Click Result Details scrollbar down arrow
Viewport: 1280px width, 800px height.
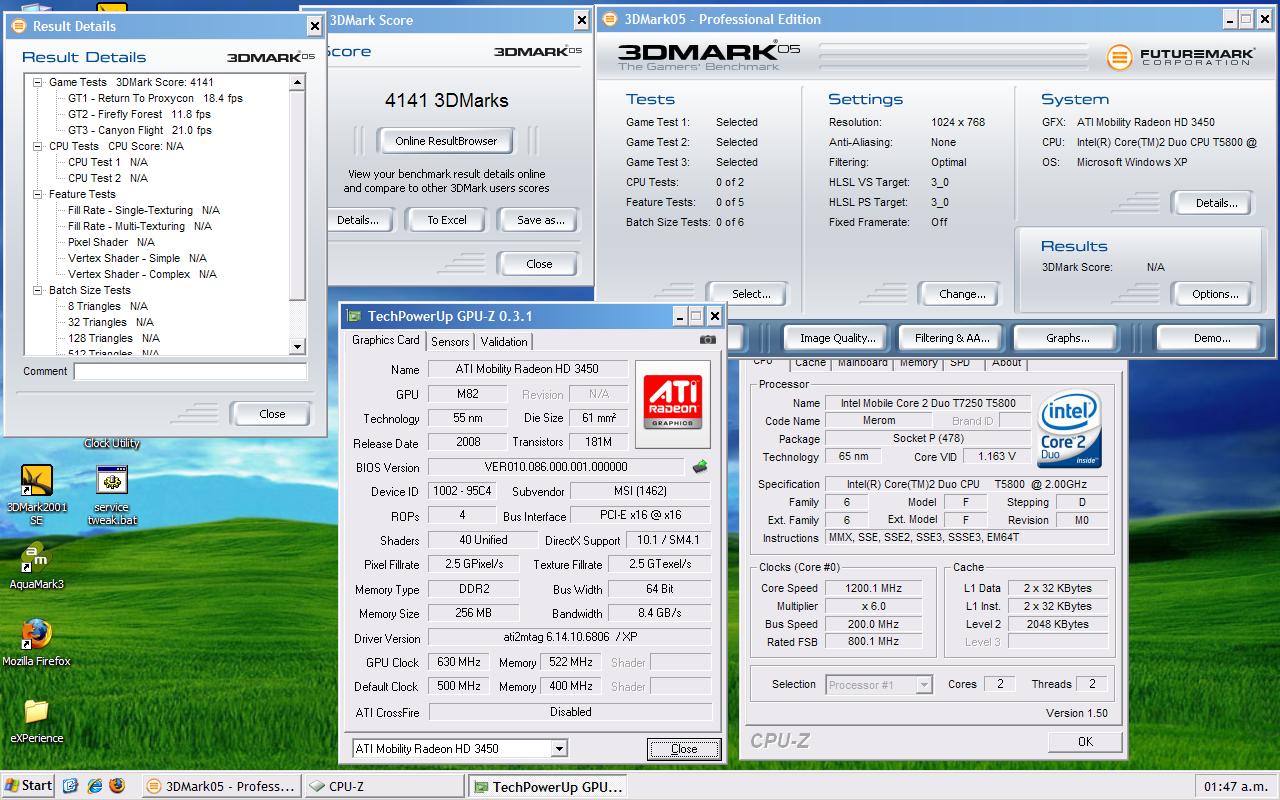(297, 347)
